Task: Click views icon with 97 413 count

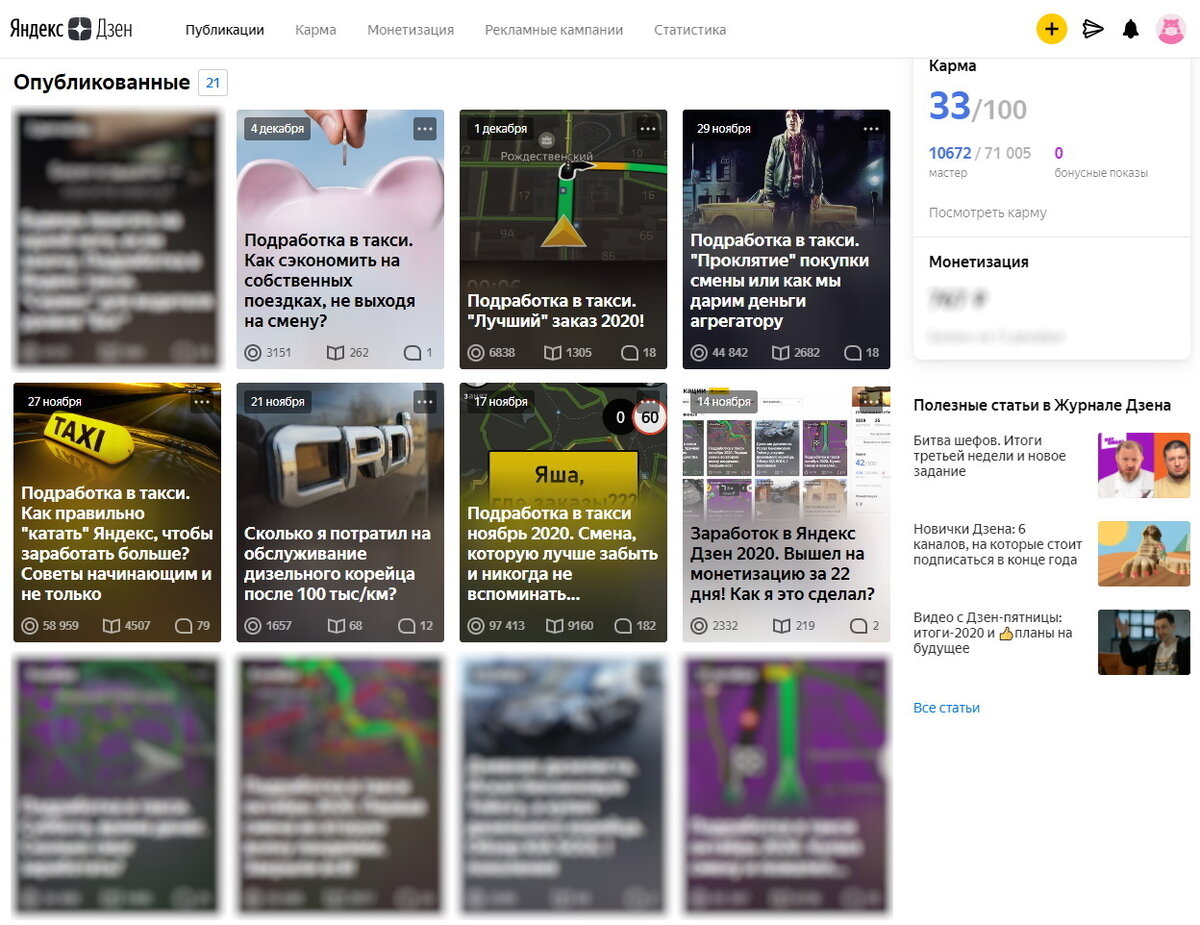Action: click(x=476, y=626)
